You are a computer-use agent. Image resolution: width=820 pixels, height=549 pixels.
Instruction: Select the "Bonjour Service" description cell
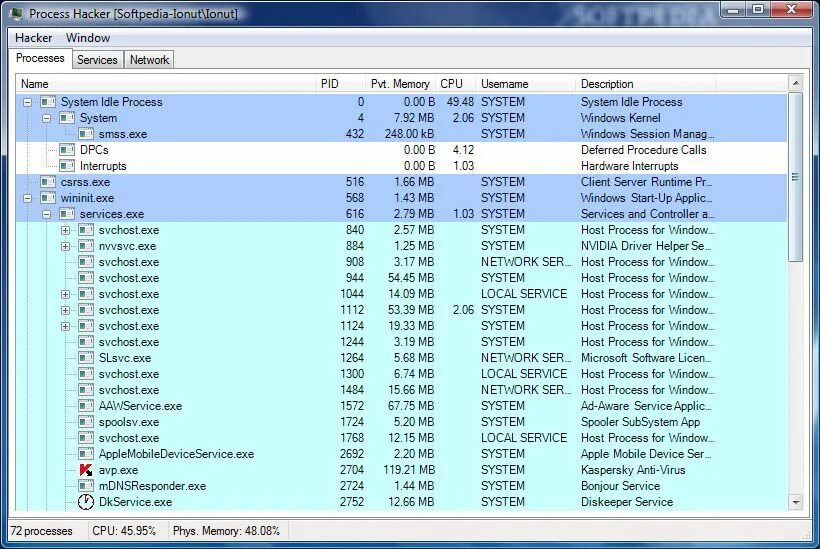(620, 486)
